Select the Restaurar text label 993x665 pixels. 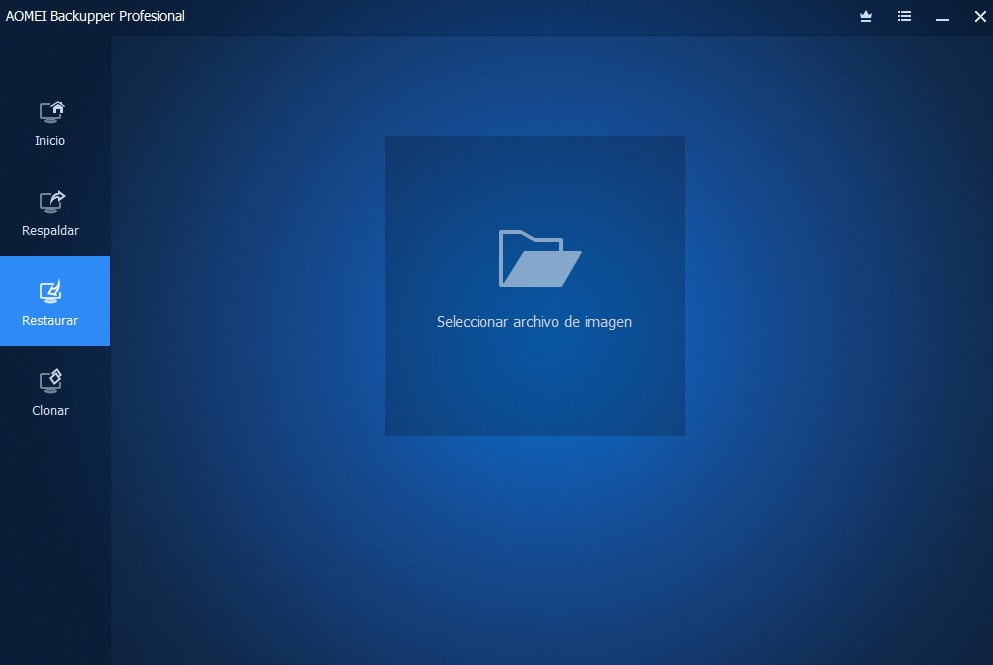[x=50, y=320]
